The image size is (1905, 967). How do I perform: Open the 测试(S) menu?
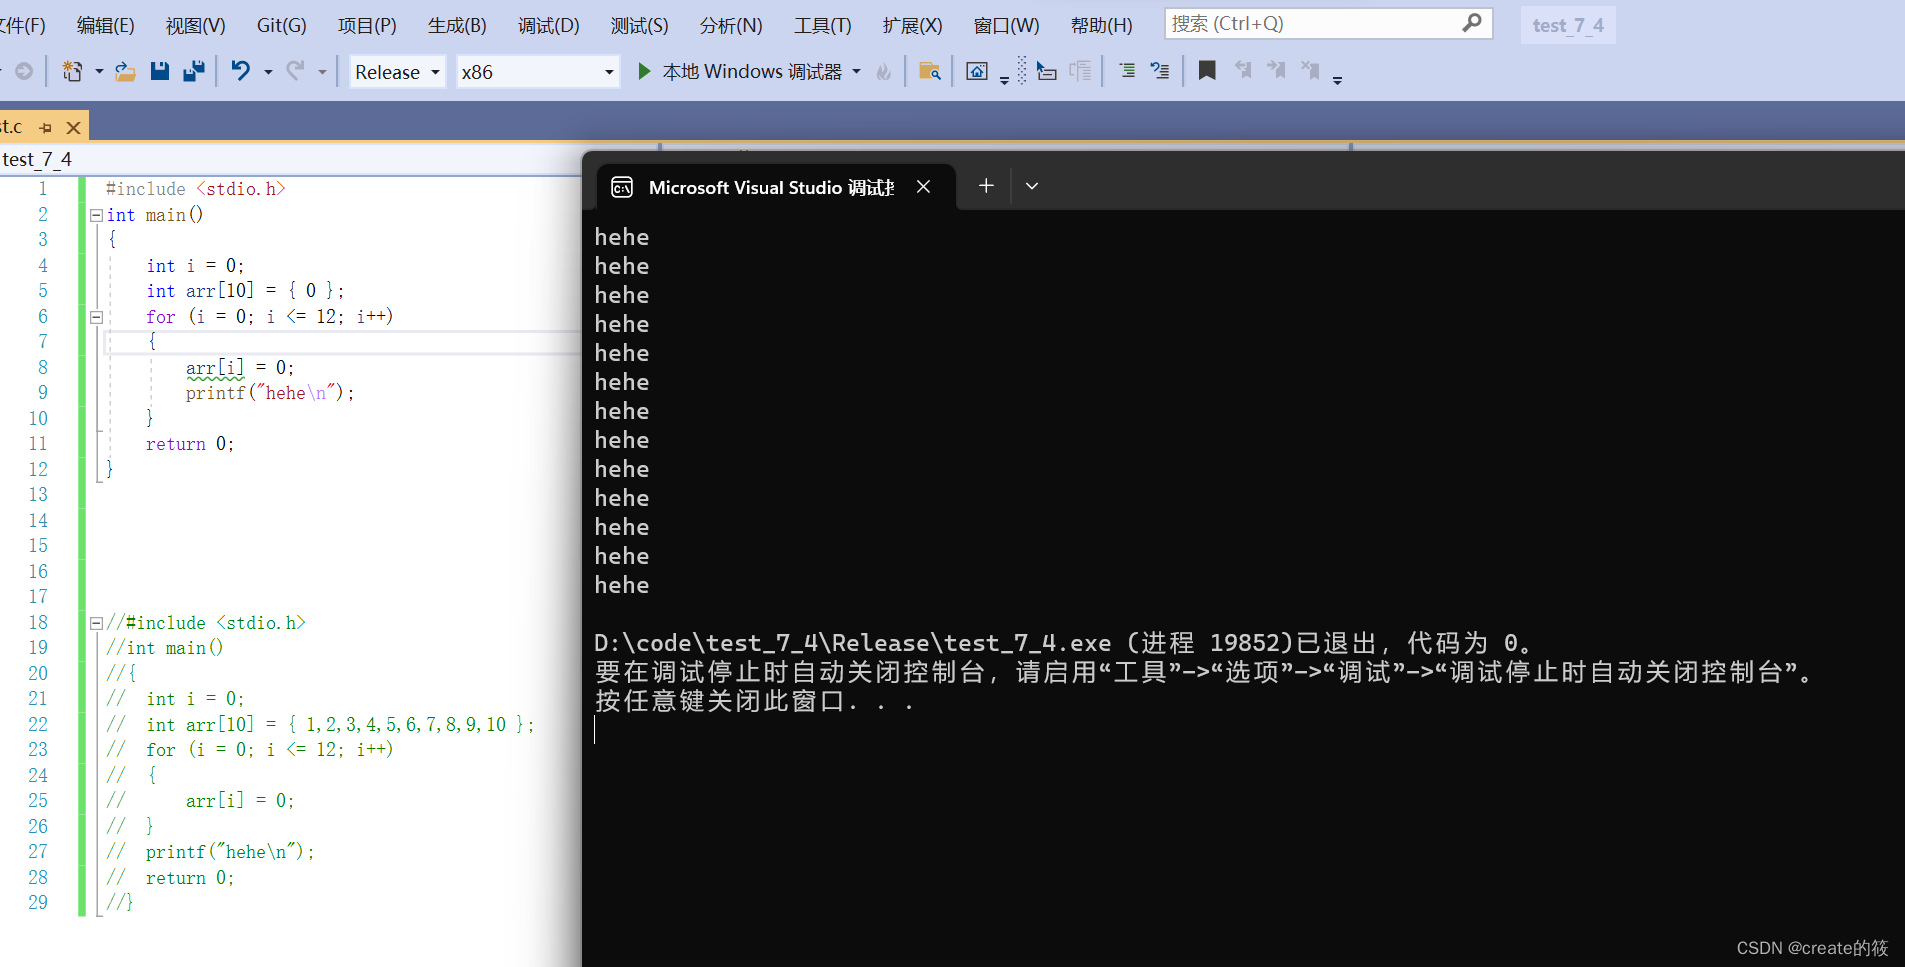point(639,25)
